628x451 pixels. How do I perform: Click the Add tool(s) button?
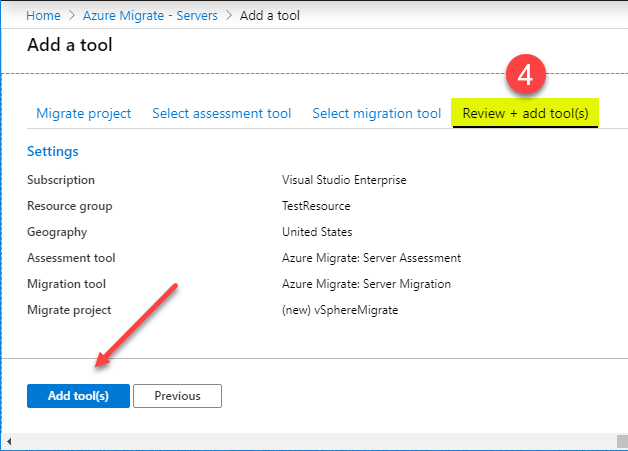coord(78,396)
